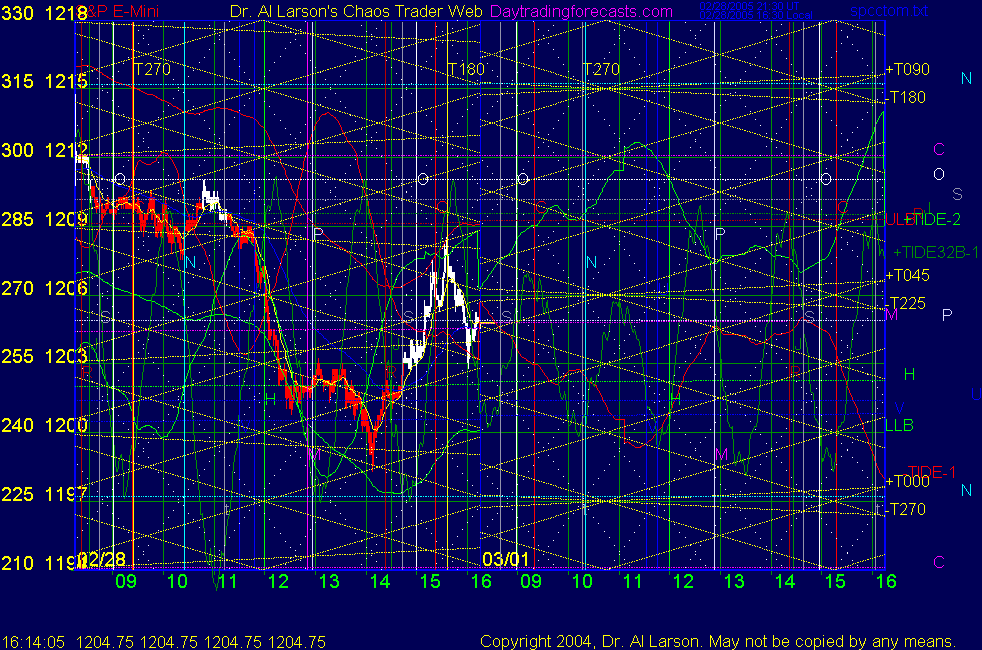Click the bright green "+TIDE-2" label
The image size is (982, 650).
click(933, 219)
